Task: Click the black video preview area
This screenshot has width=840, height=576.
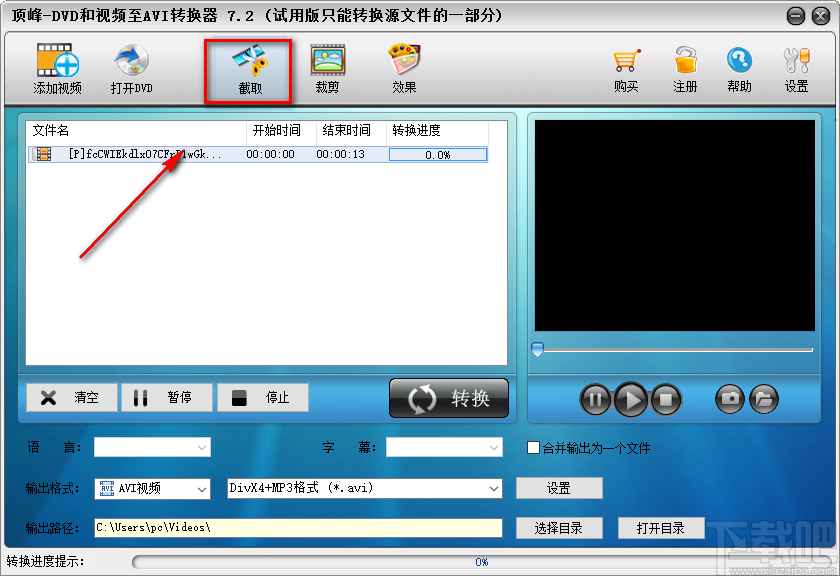Action: coord(675,226)
